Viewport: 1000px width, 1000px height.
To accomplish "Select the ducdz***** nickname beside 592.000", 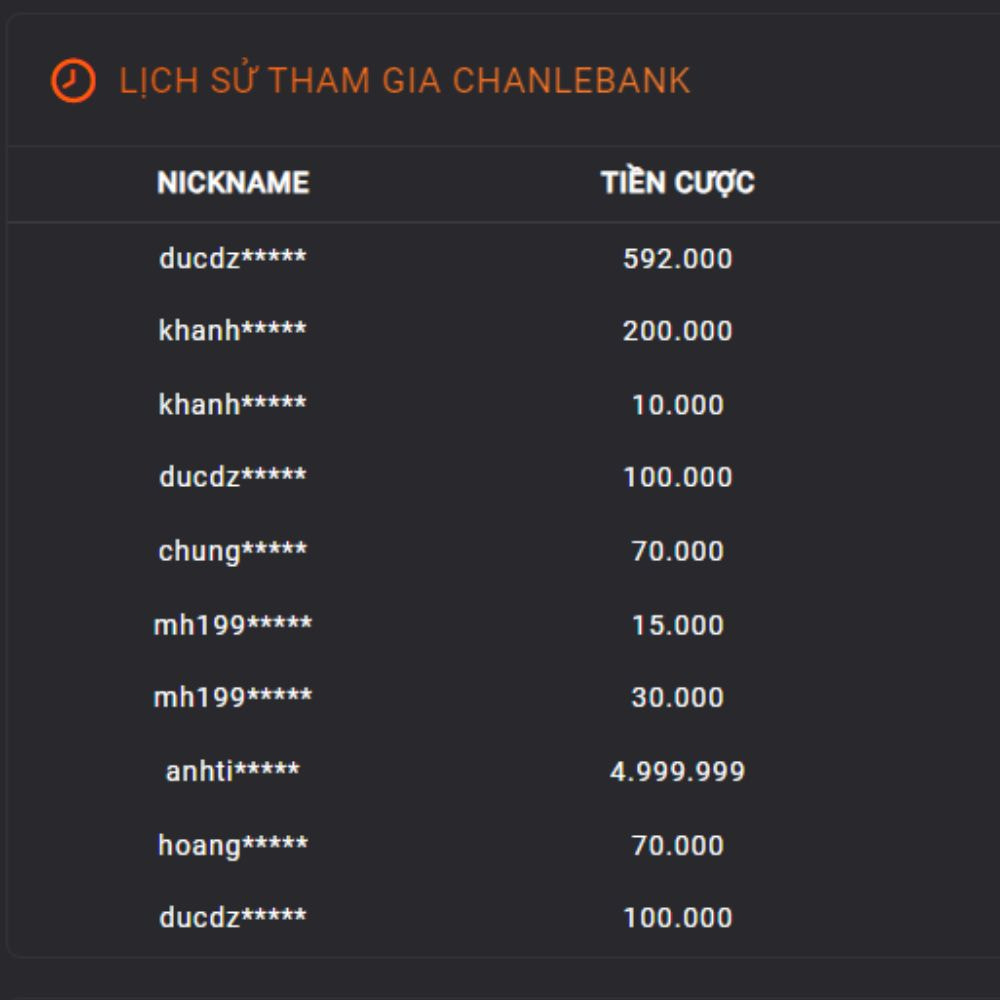I will (233, 259).
